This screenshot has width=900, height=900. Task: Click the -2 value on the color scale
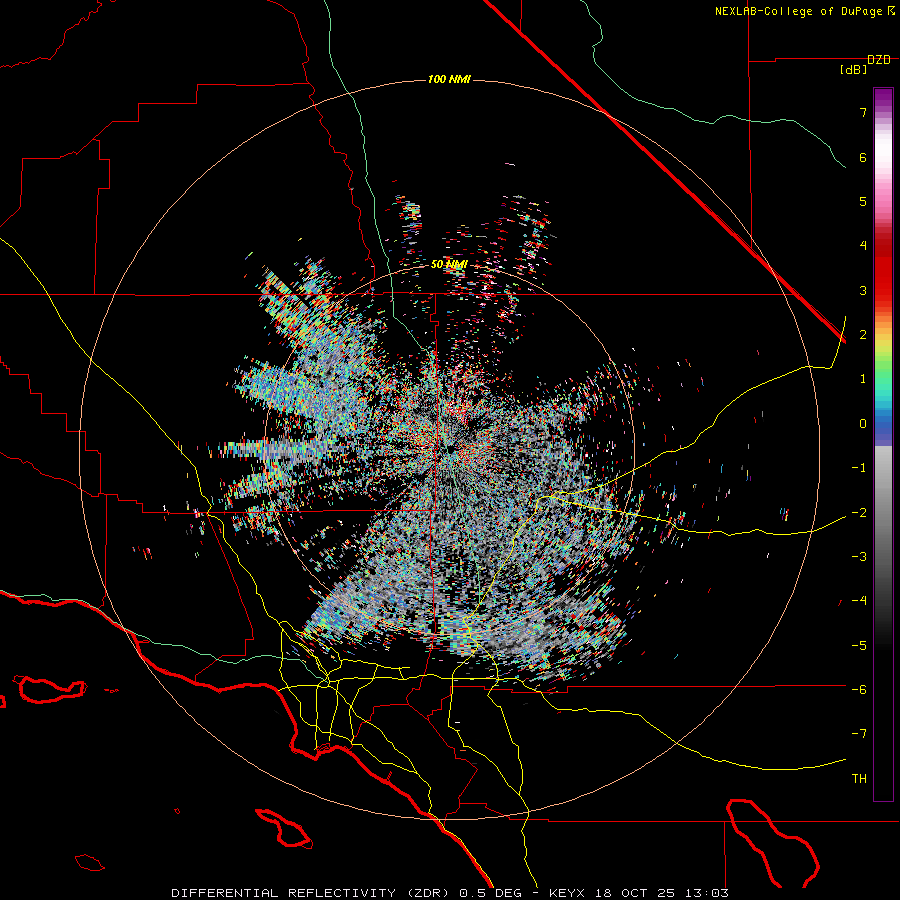pos(859,513)
